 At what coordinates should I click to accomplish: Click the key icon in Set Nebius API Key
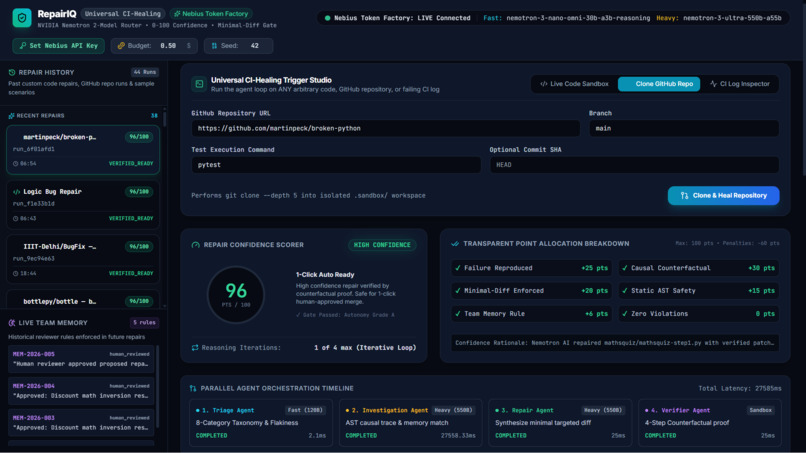click(x=23, y=46)
